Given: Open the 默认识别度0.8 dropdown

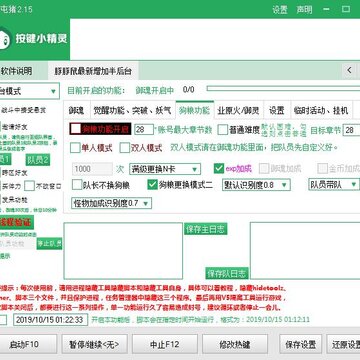Looking at the screenshot, I should 256,185.
